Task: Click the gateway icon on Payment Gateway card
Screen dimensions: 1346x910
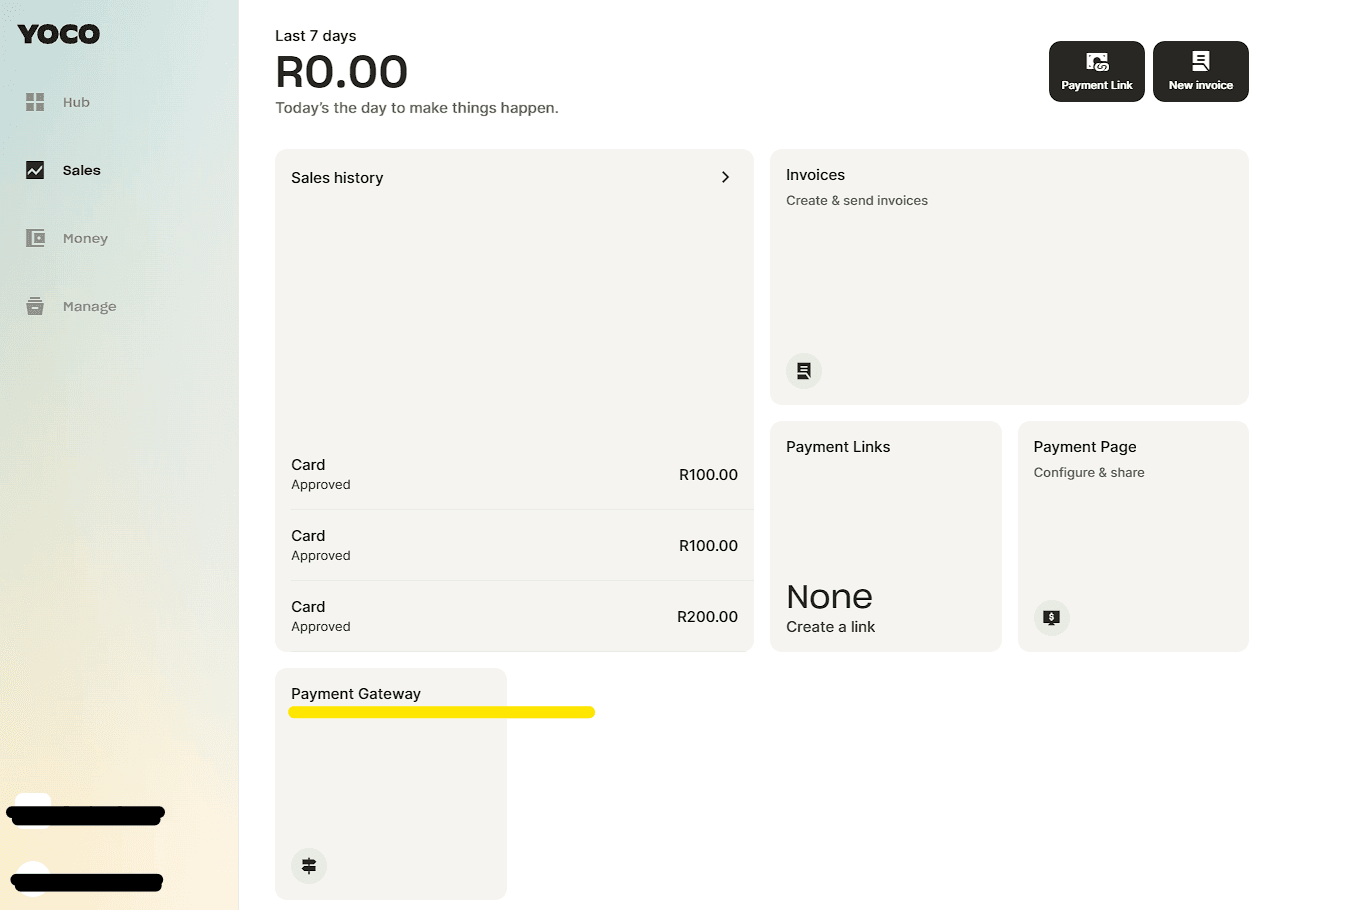Action: [x=308, y=865]
